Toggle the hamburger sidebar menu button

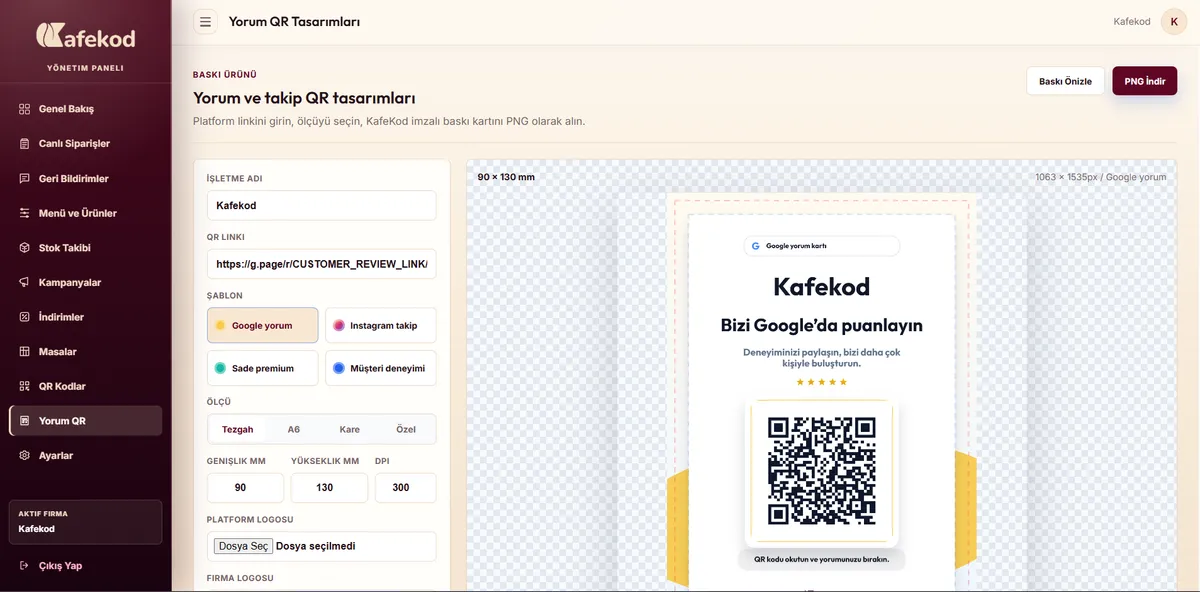tap(205, 22)
